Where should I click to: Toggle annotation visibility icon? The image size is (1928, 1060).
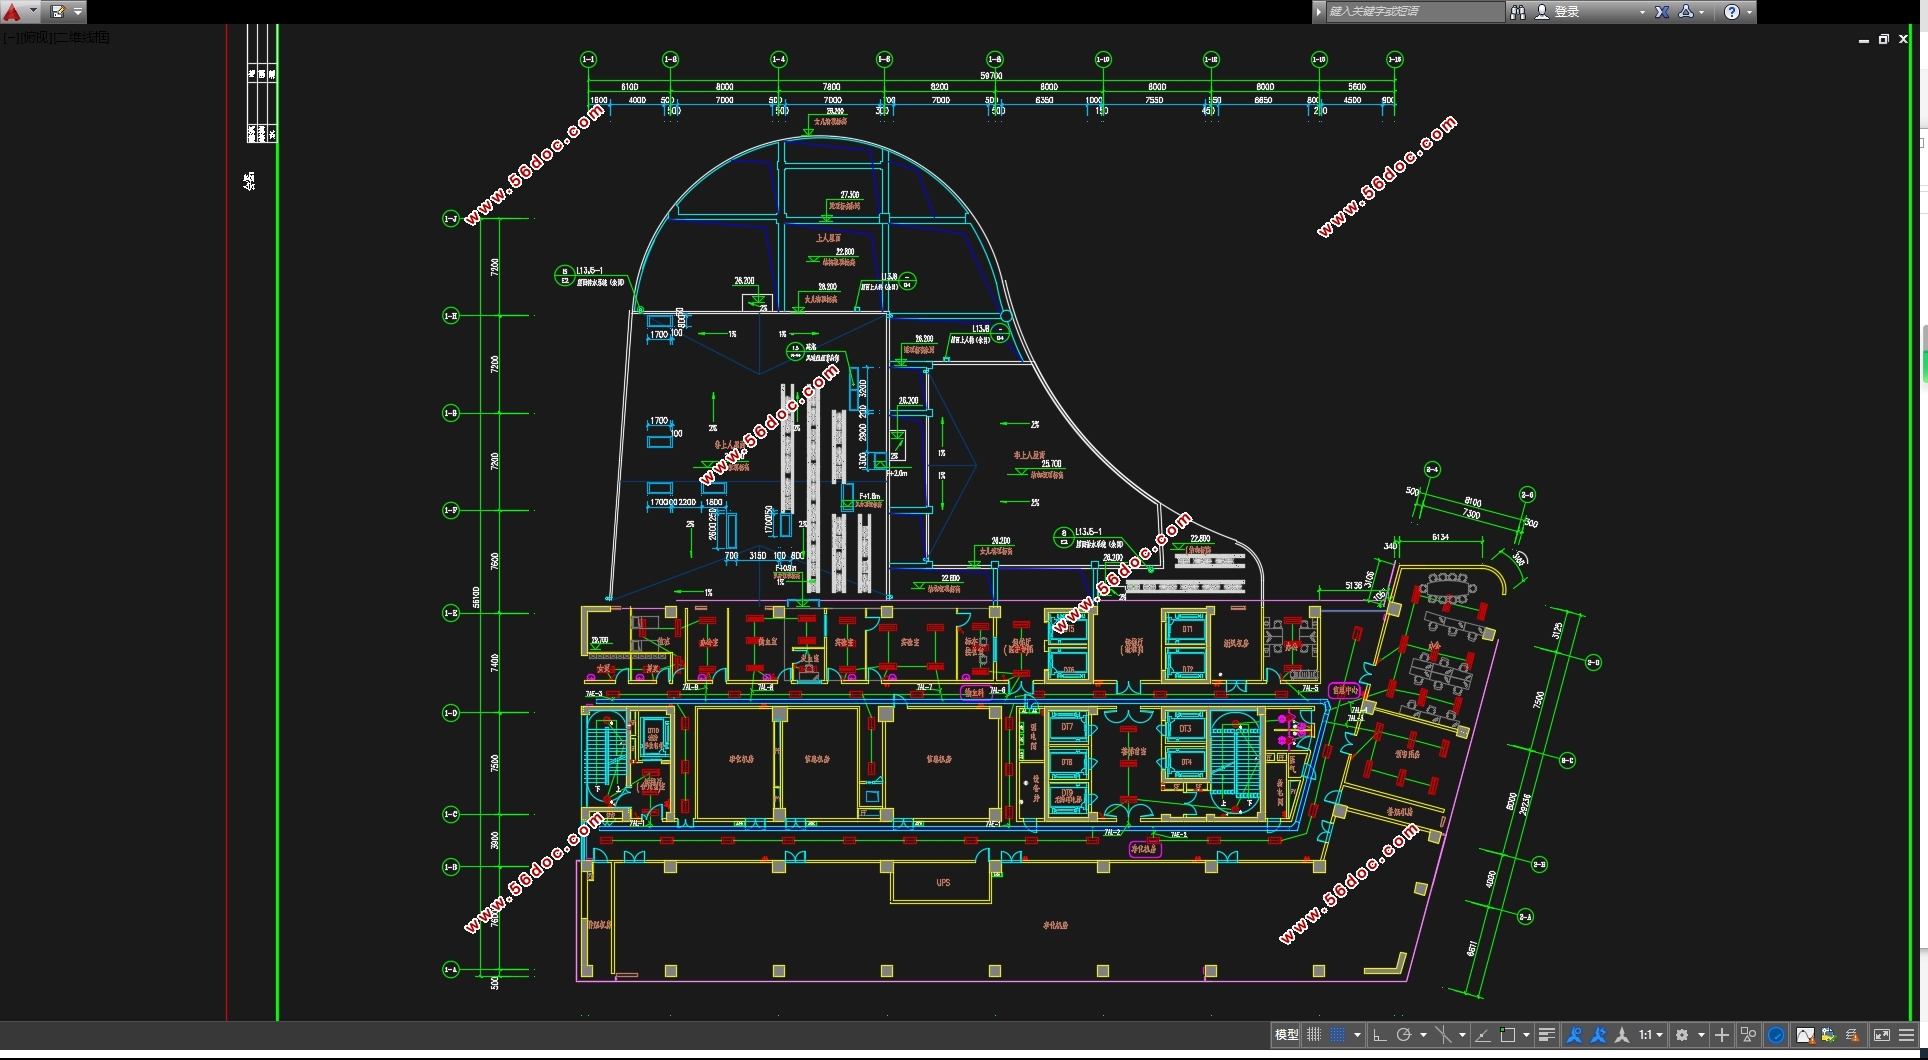point(1574,1035)
